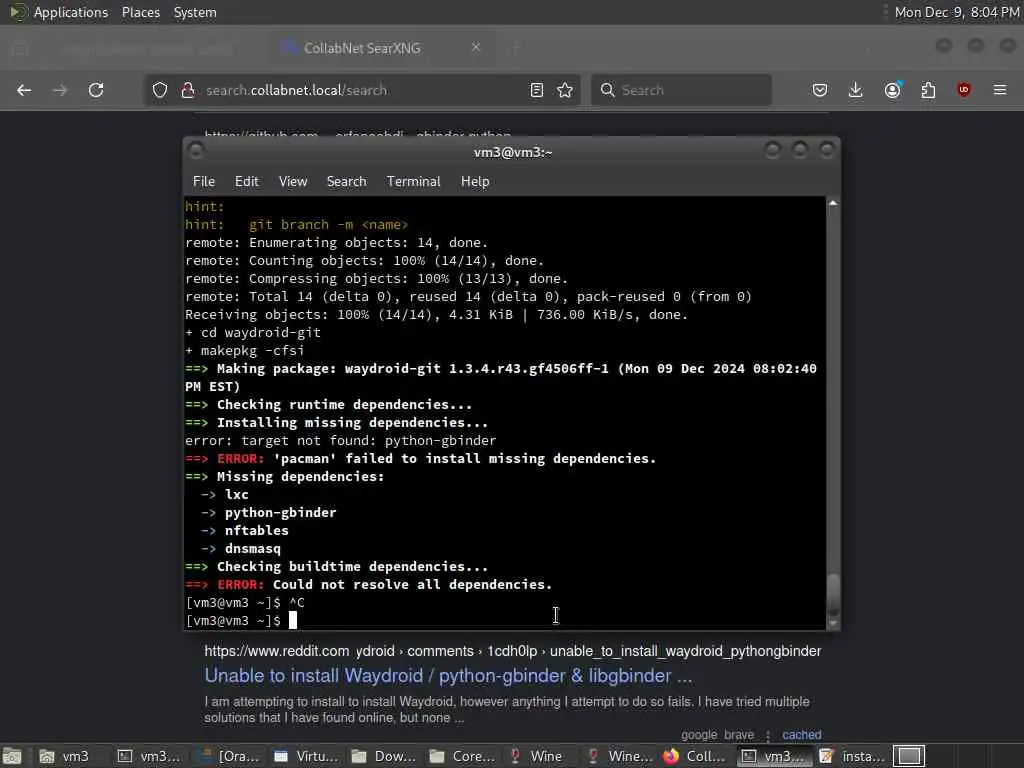1024x768 pixels.
Task: Close the CollabNet SearXNG tab
Action: click(476, 47)
